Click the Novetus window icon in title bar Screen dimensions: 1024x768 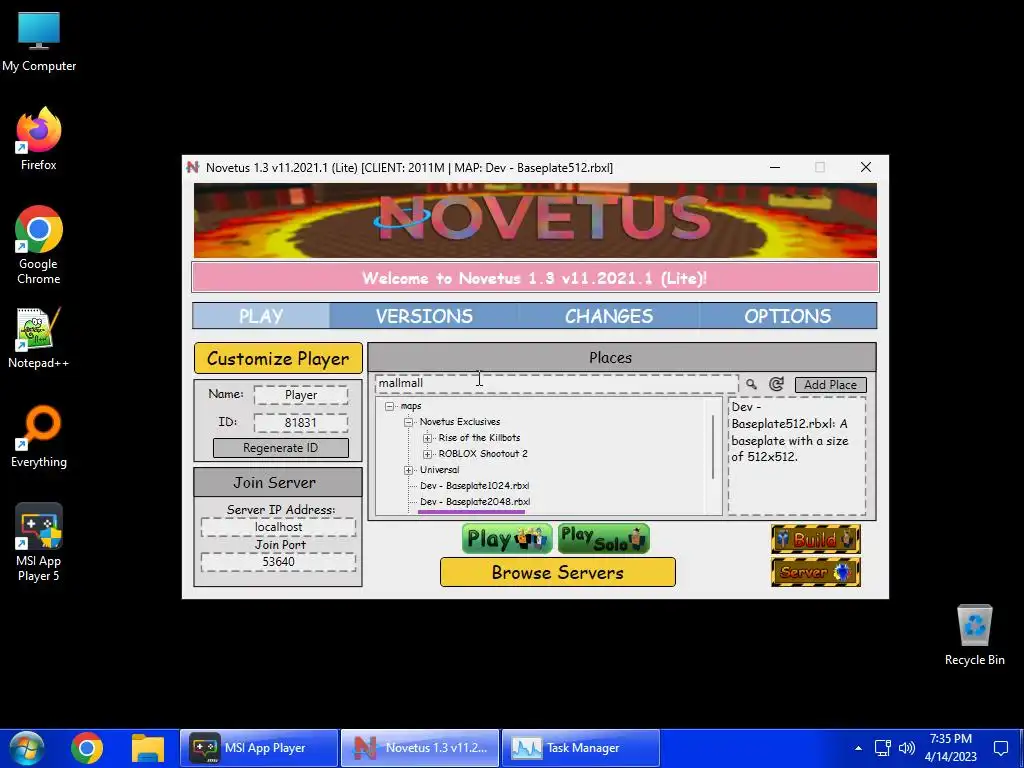click(193, 167)
